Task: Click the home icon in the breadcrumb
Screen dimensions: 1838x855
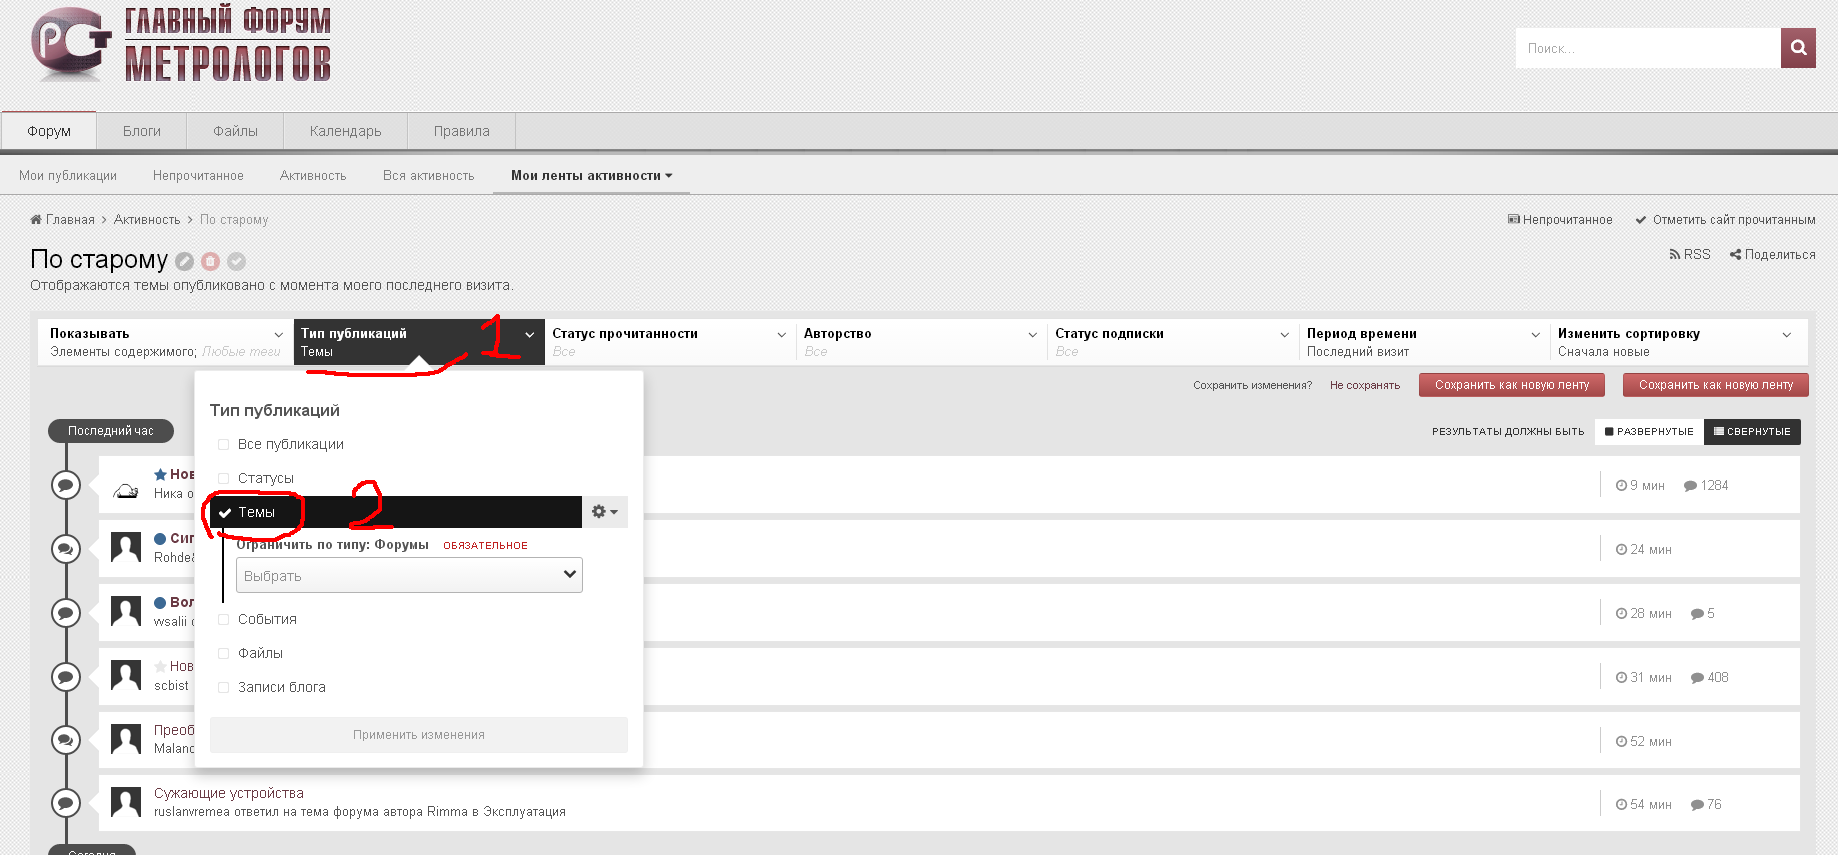Action: (36, 220)
